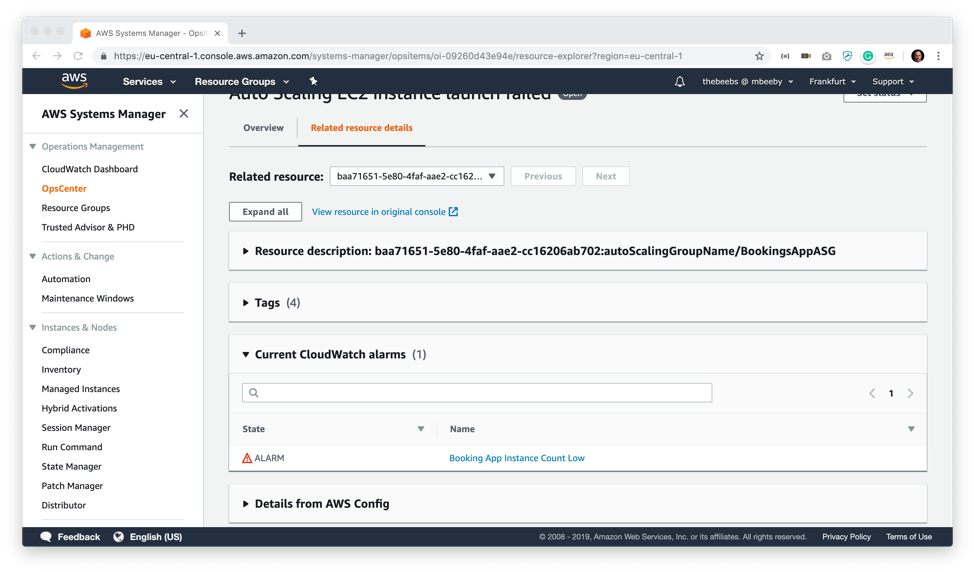Screen dimensions: 974x572
Task: Open the Chrome three-dot menu
Action: click(x=938, y=56)
